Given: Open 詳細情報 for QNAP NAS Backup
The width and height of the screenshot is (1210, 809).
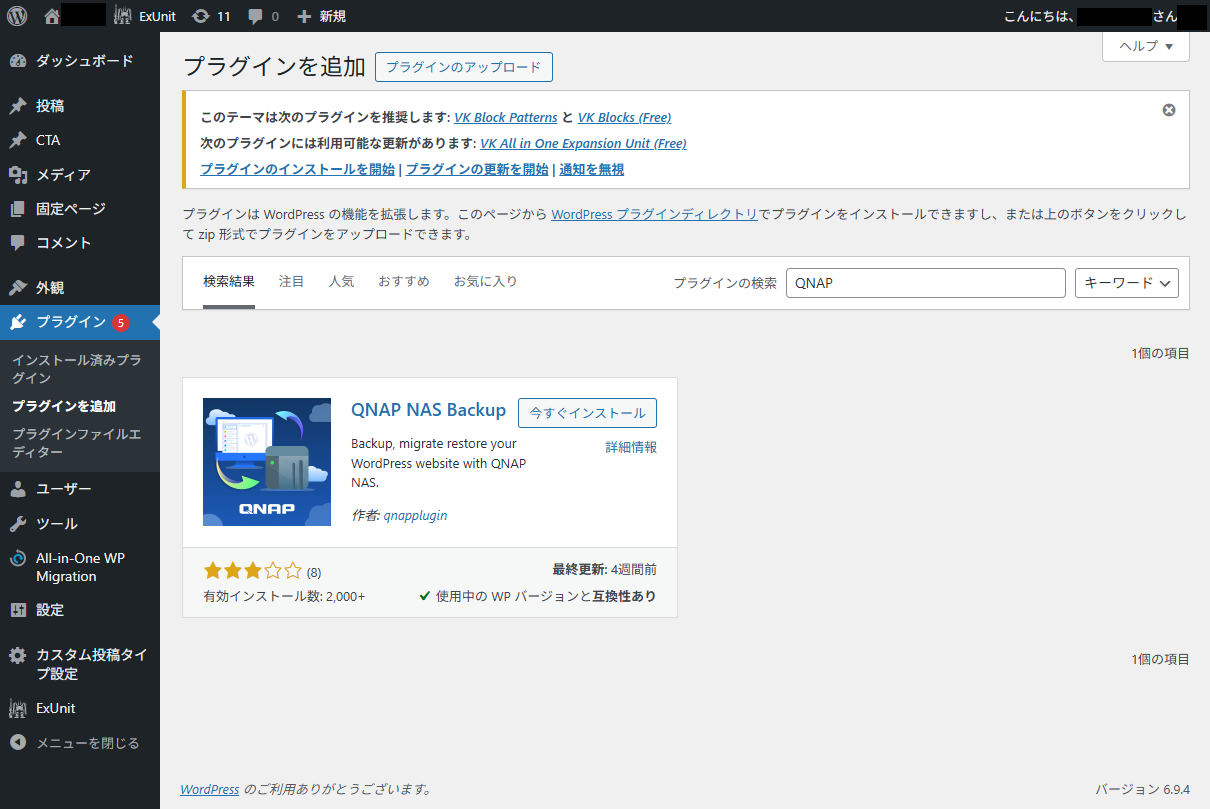Looking at the screenshot, I should (631, 447).
